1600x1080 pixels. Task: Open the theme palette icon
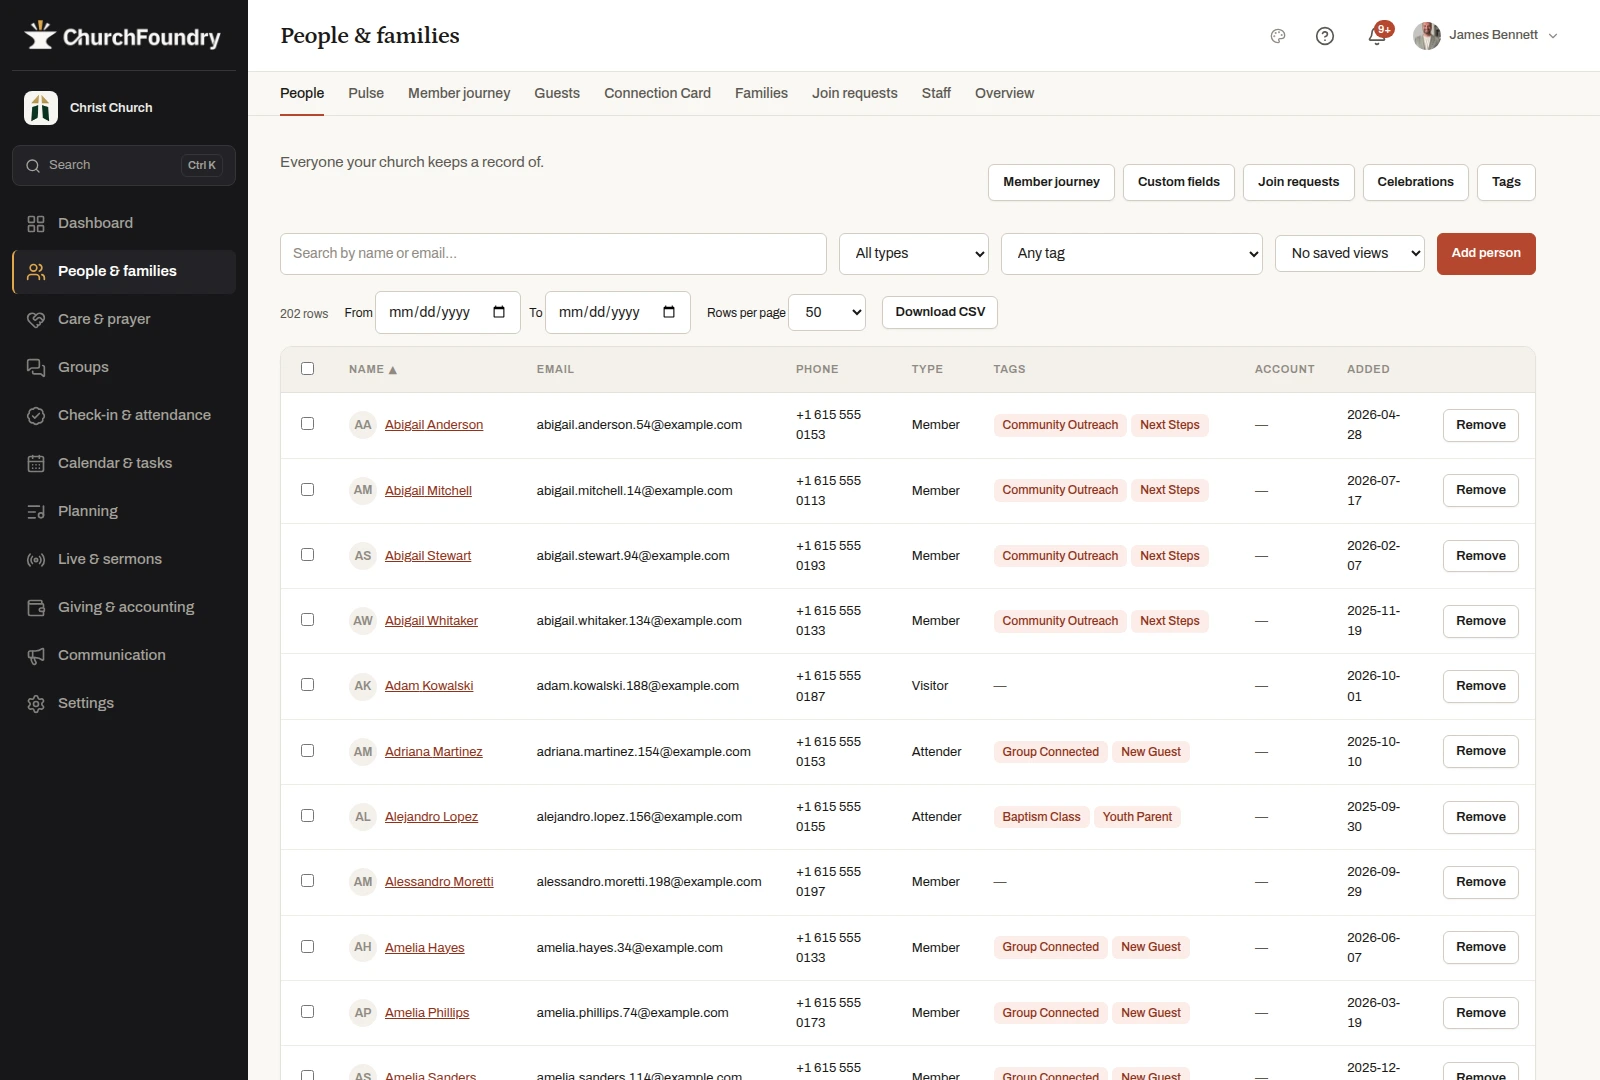pos(1278,36)
